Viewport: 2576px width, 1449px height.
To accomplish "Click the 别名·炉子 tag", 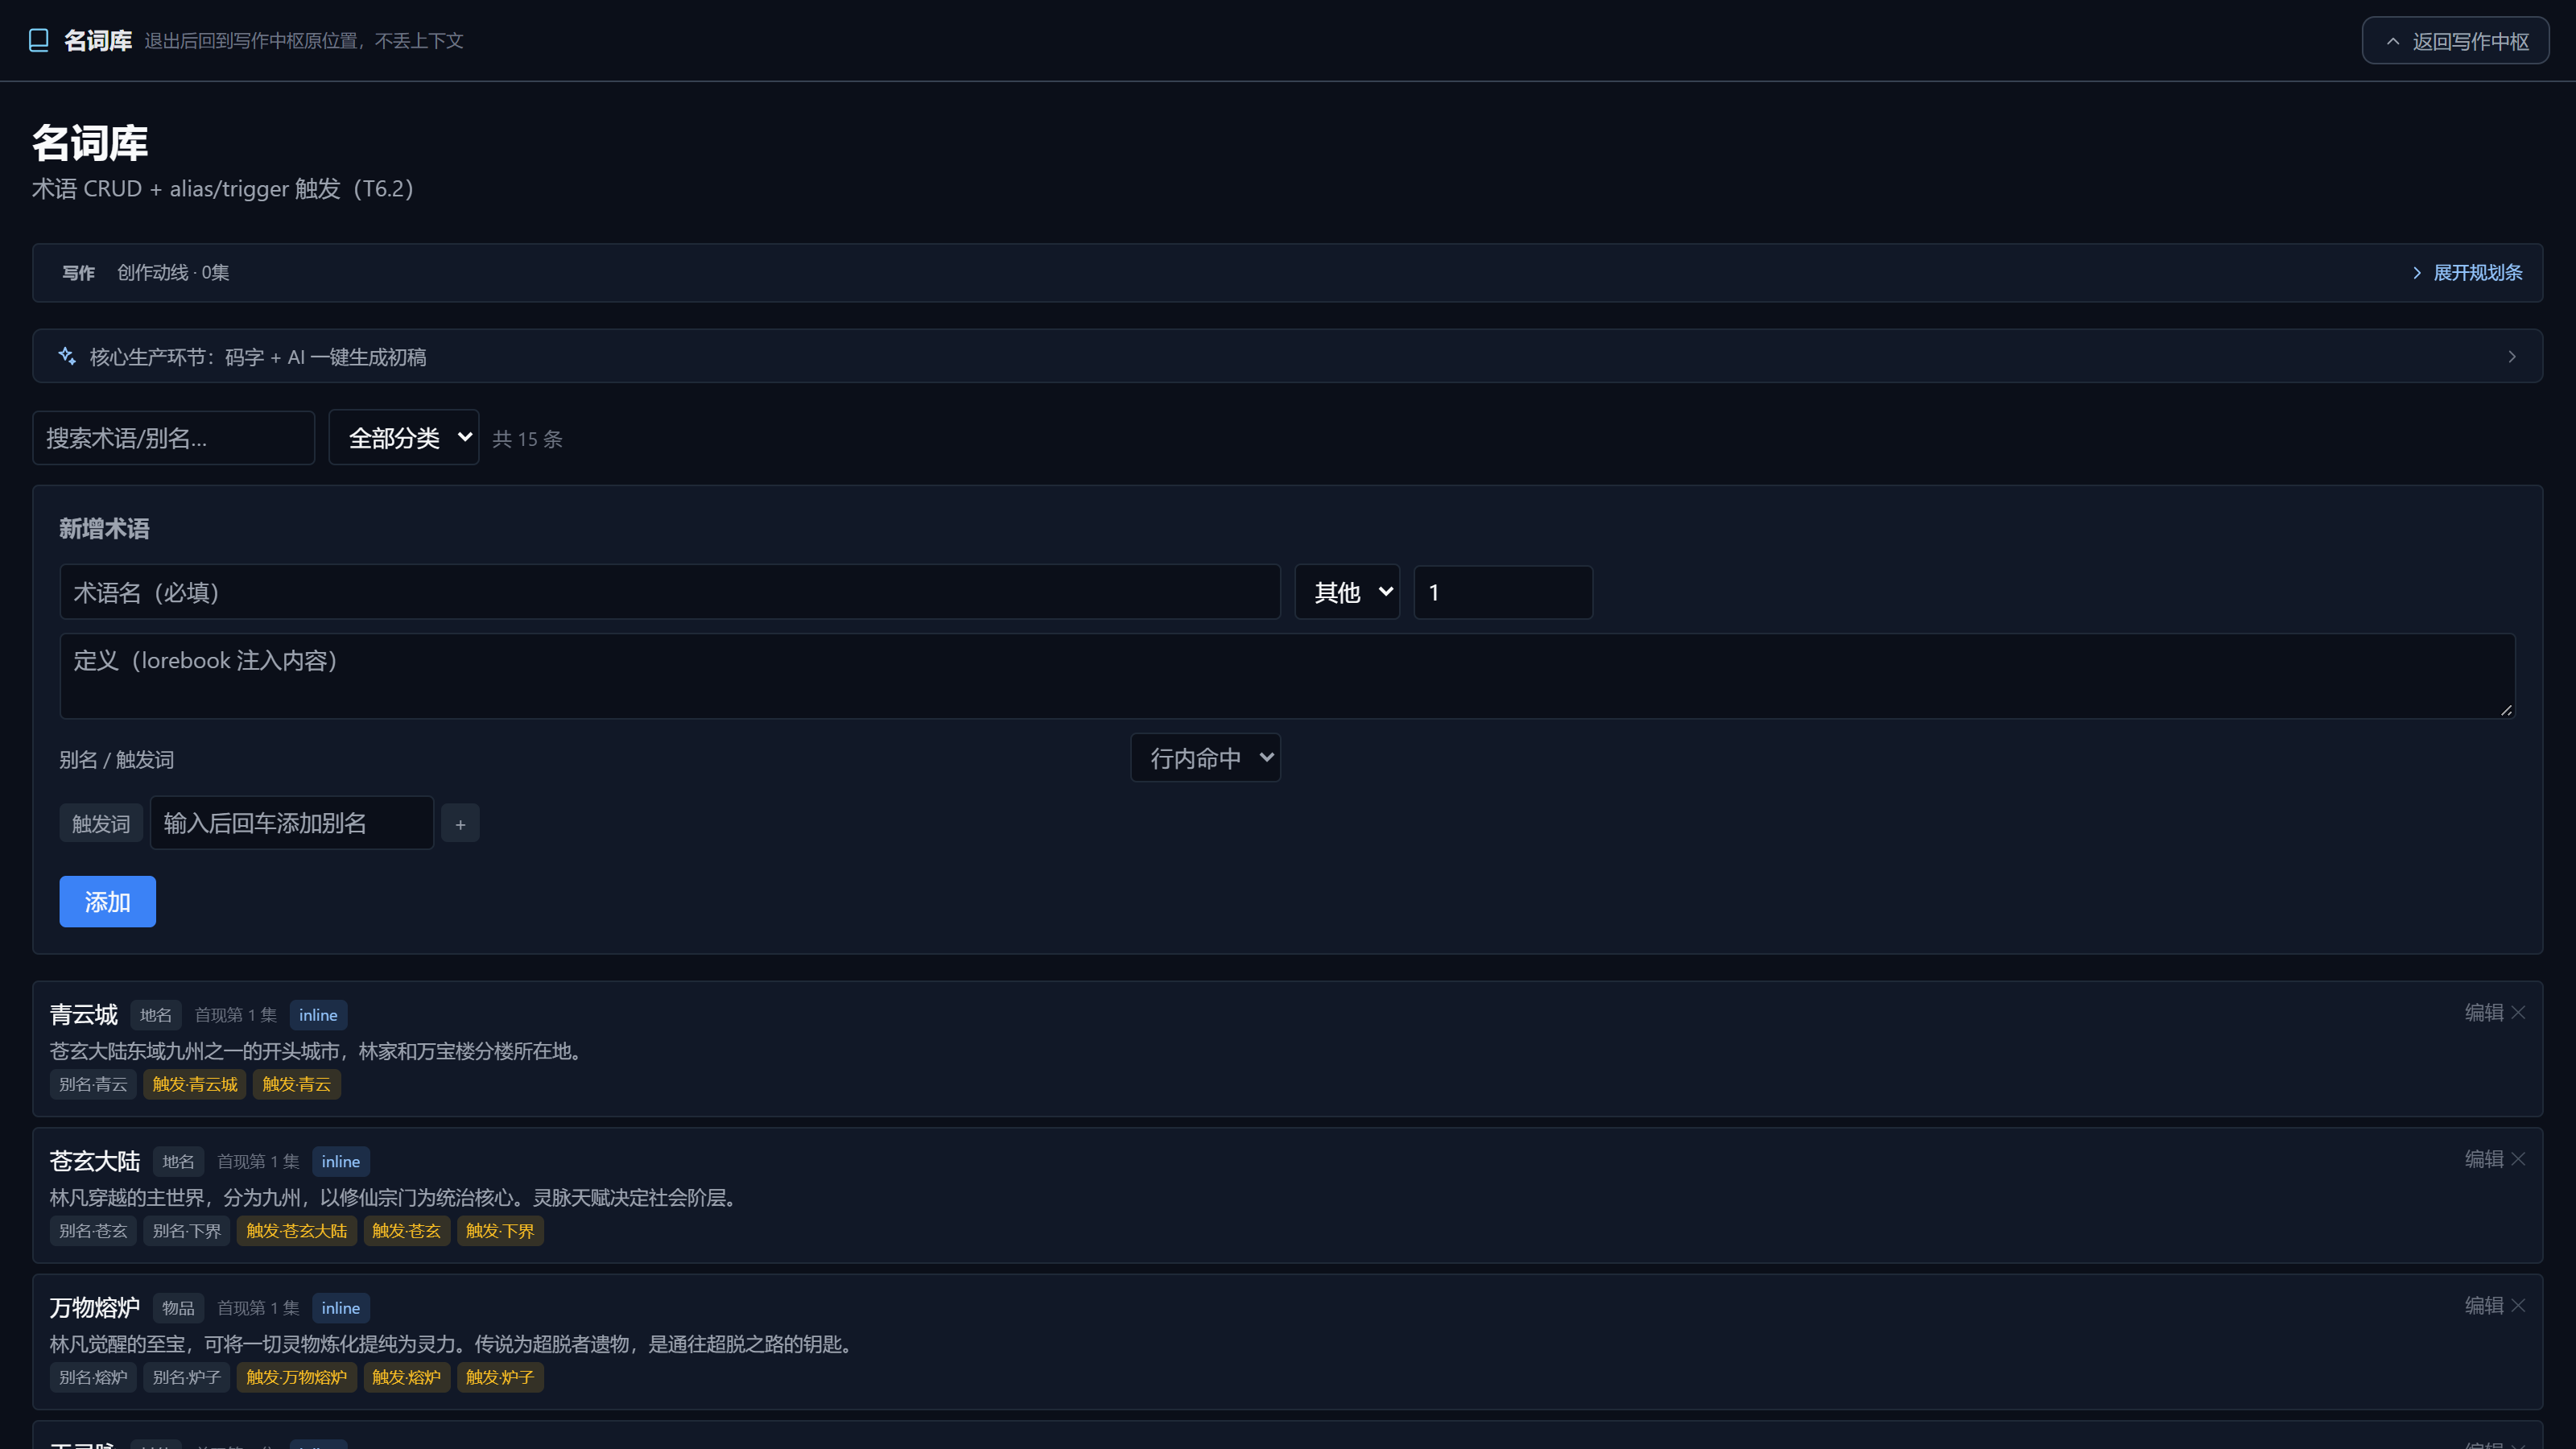I will click(187, 1378).
